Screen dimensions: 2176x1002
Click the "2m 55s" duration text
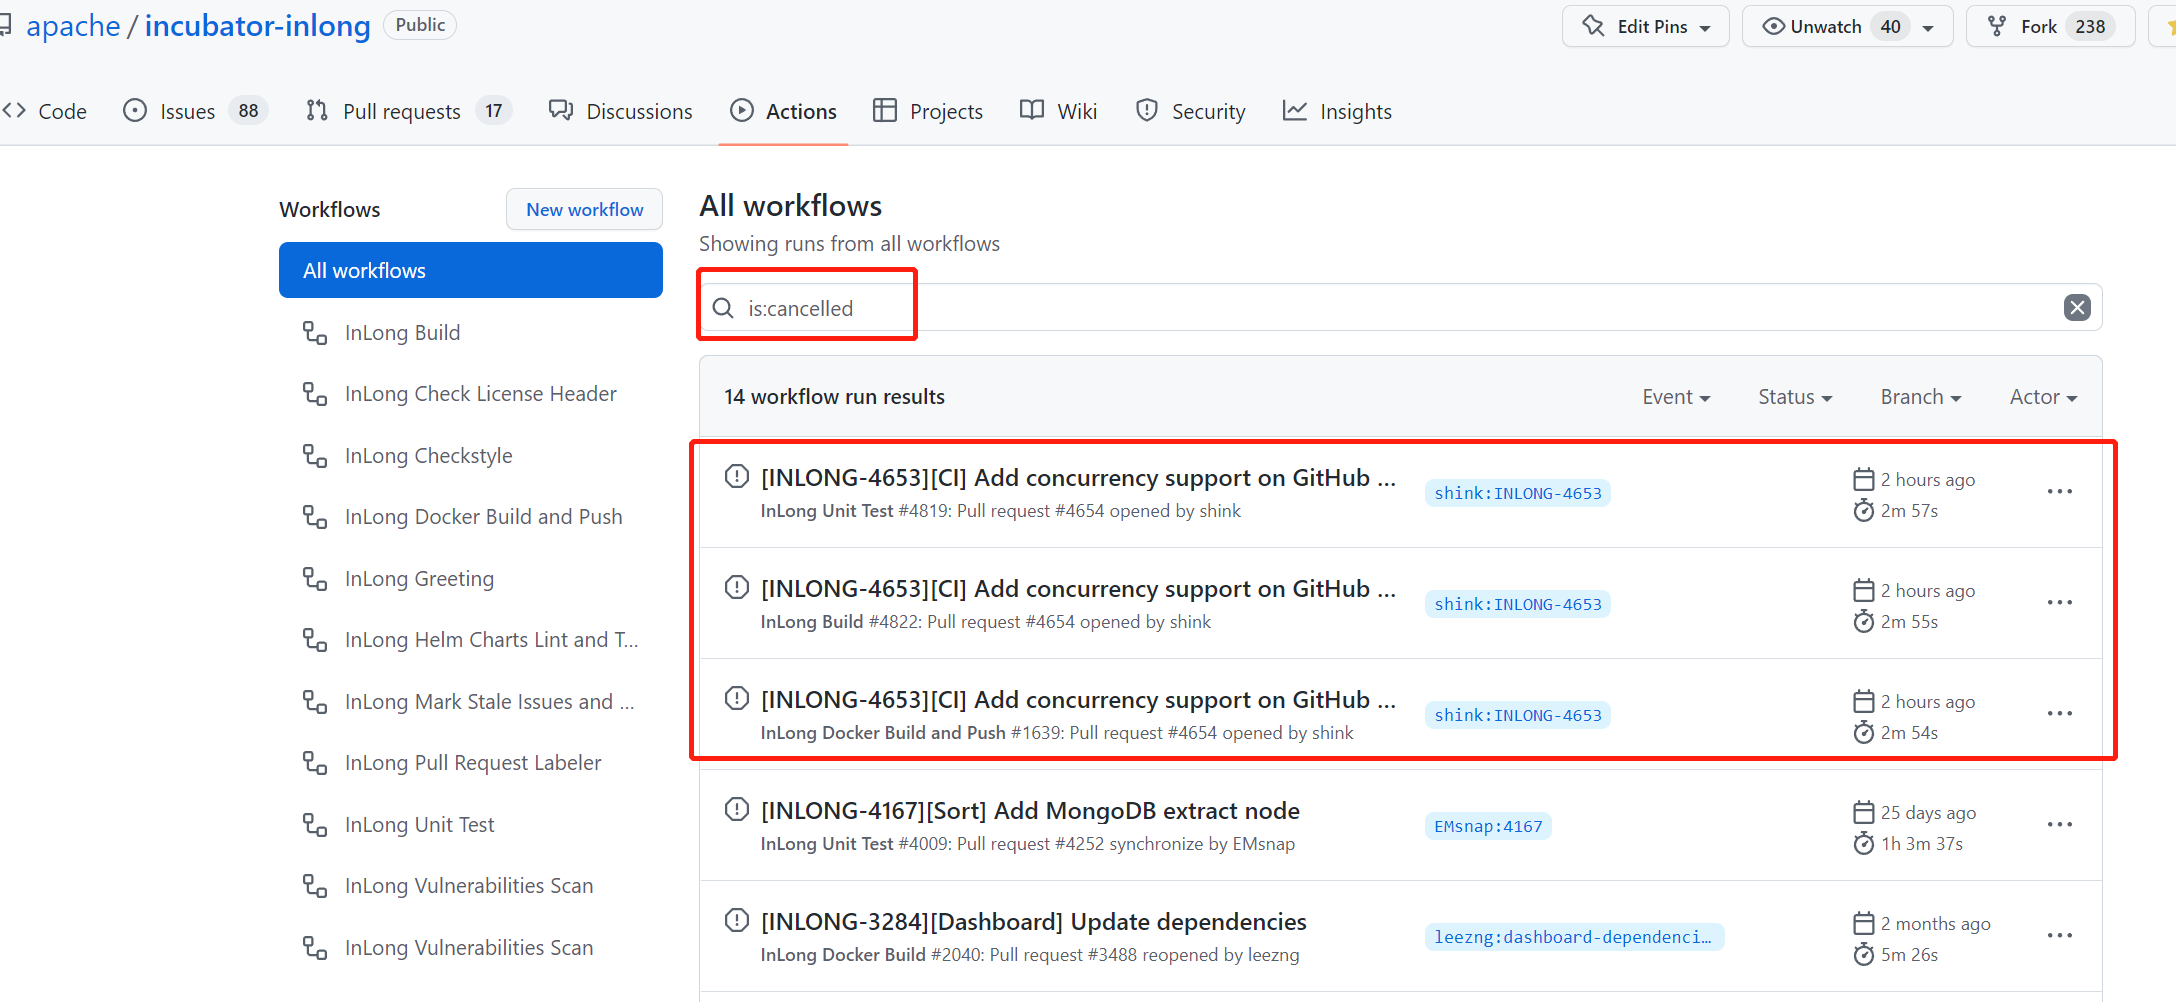point(1909,622)
